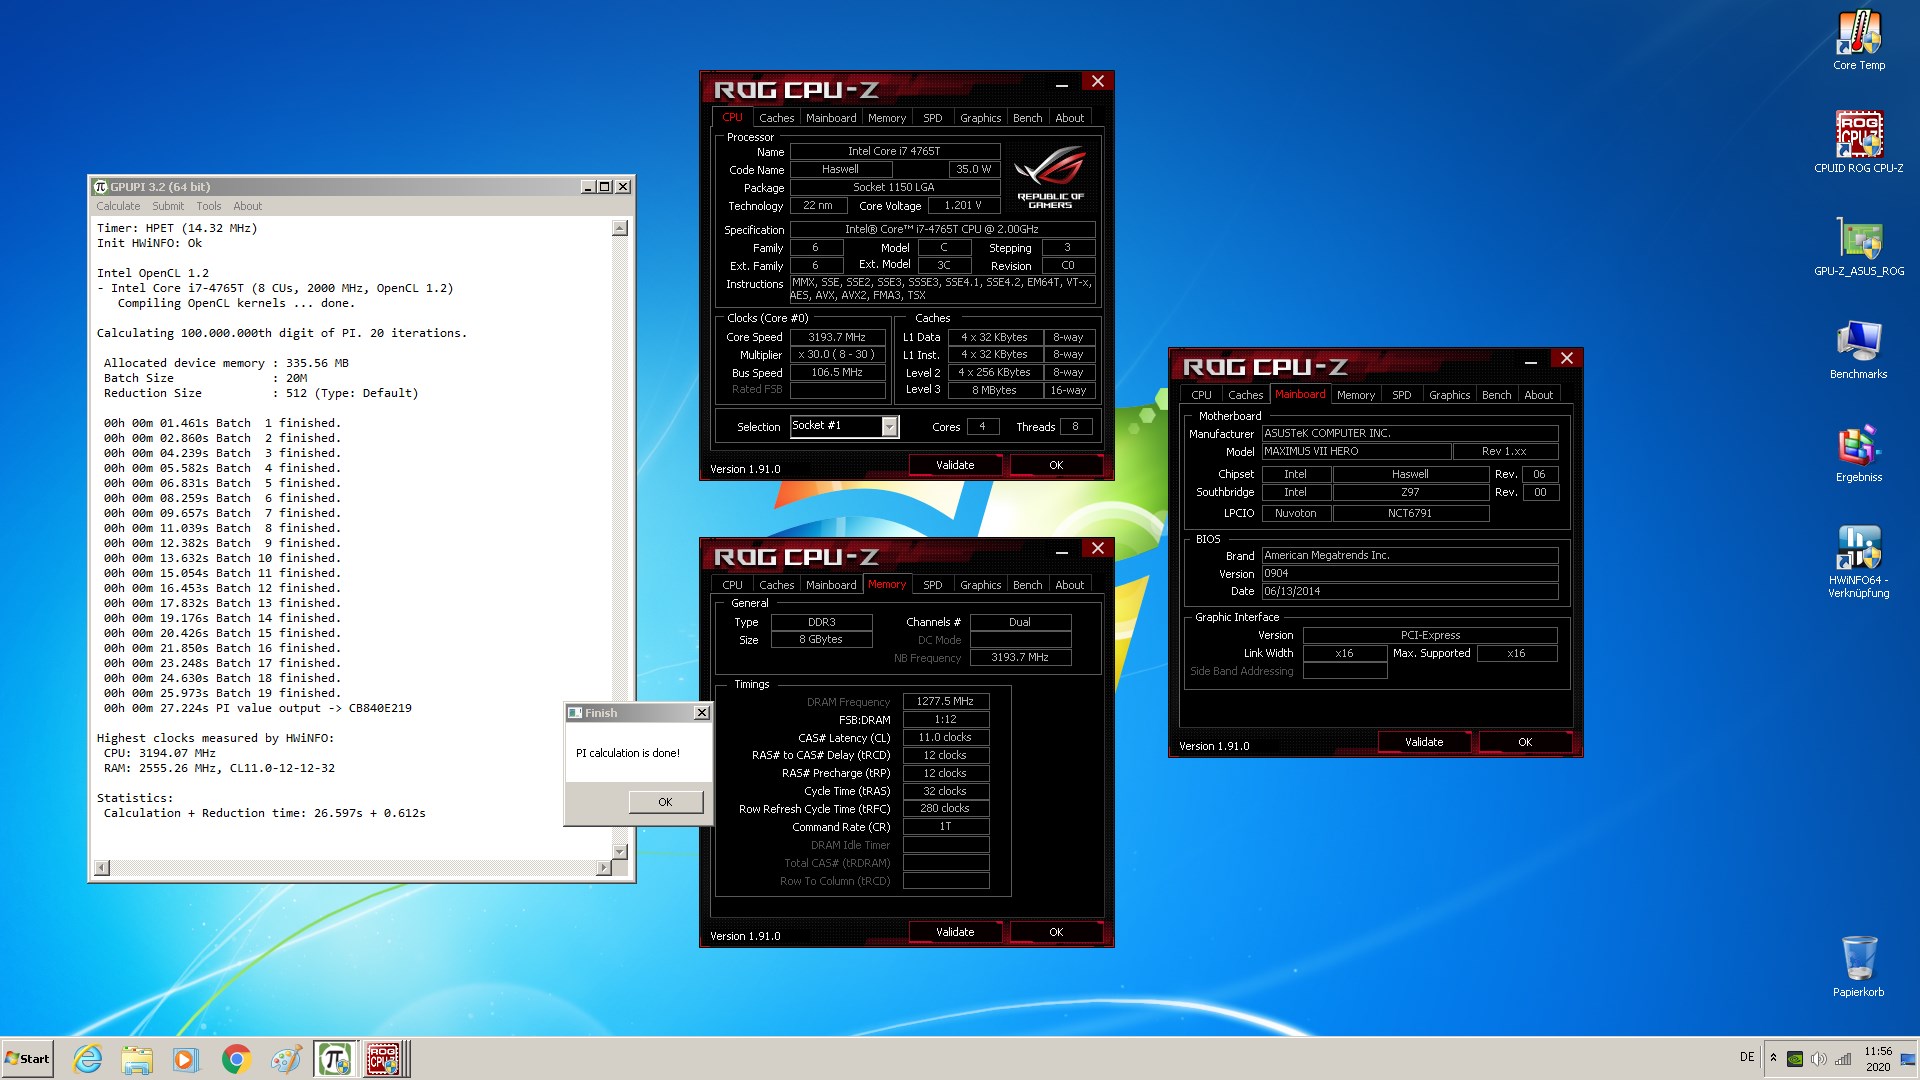This screenshot has width=1920, height=1080.
Task: Open the Core Temp desktop shortcut
Action: click(1859, 41)
